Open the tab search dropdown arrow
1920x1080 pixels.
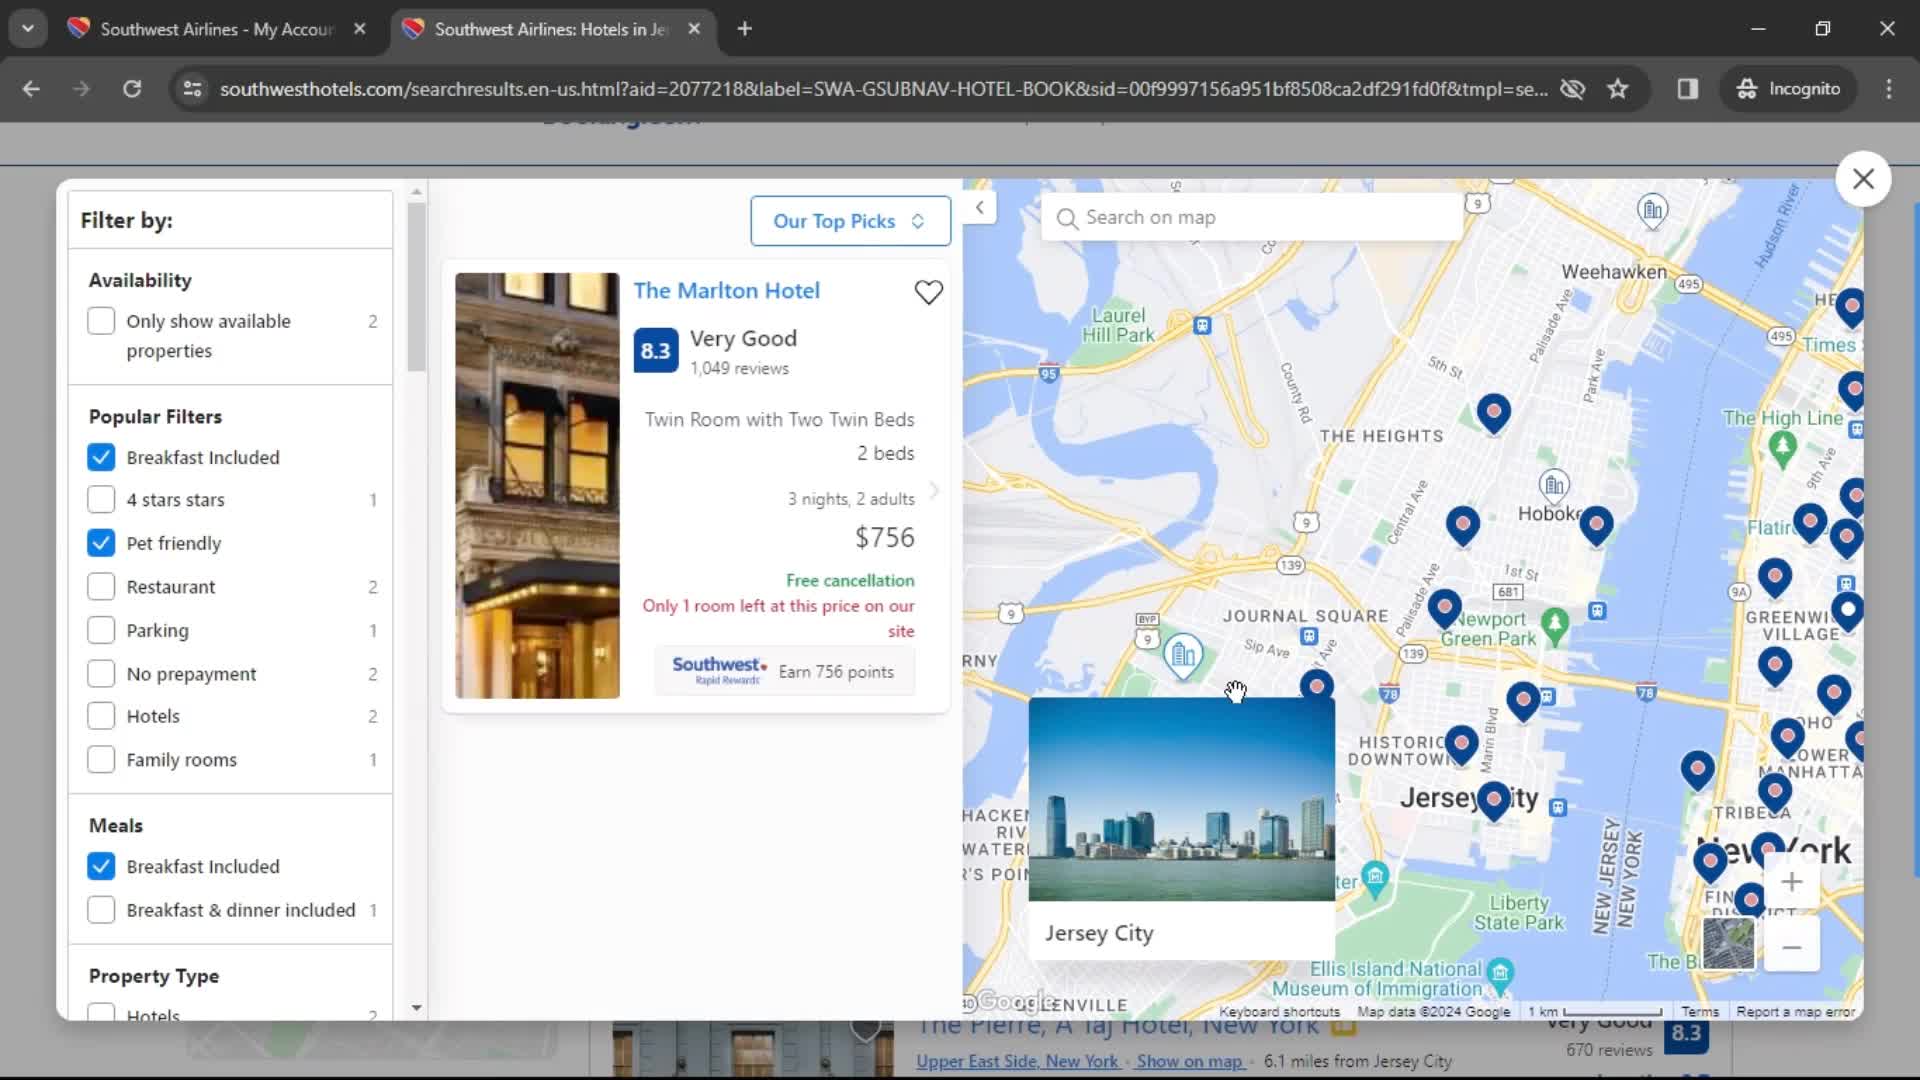(28, 29)
